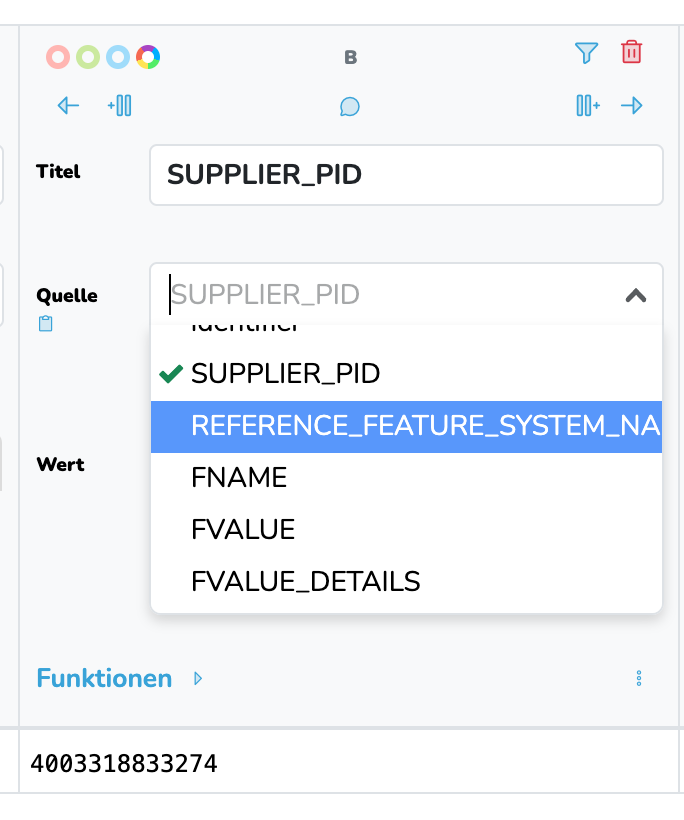Pick the red color circle
Image resolution: width=684 pixels, height=820 pixels.
(58, 57)
